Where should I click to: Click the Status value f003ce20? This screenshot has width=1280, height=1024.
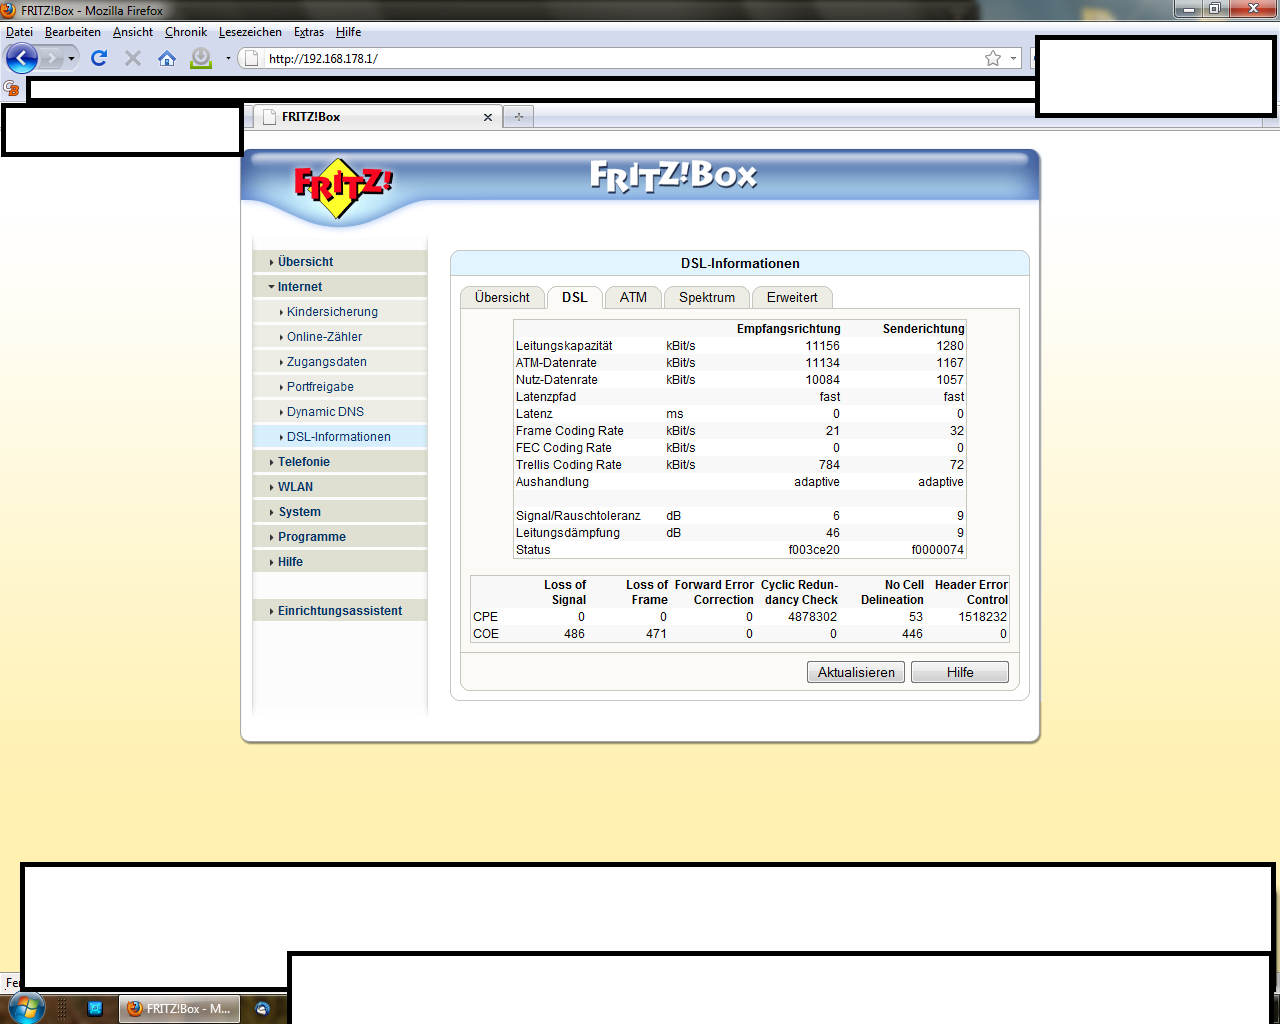point(814,550)
